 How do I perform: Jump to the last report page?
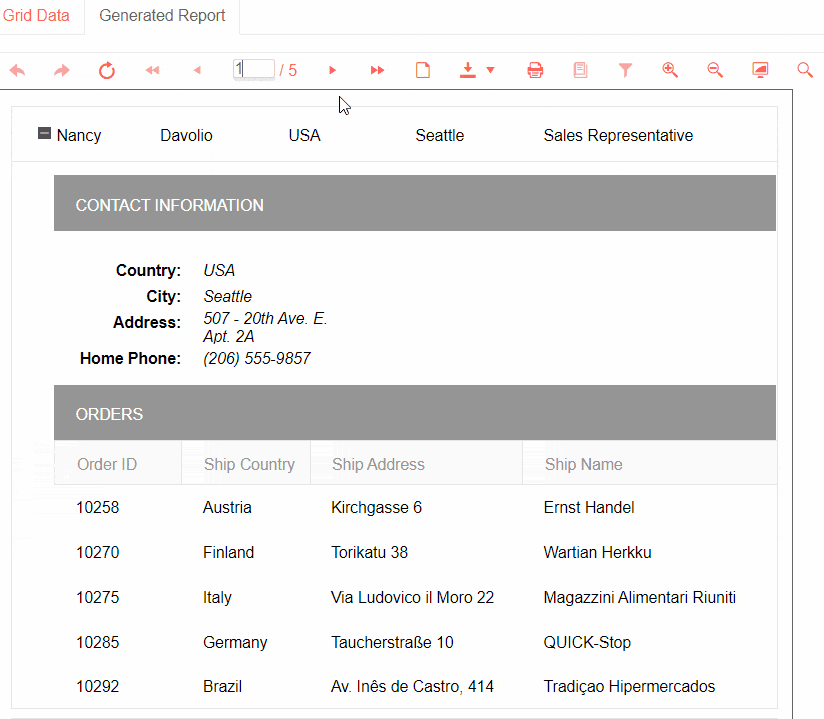coord(377,70)
